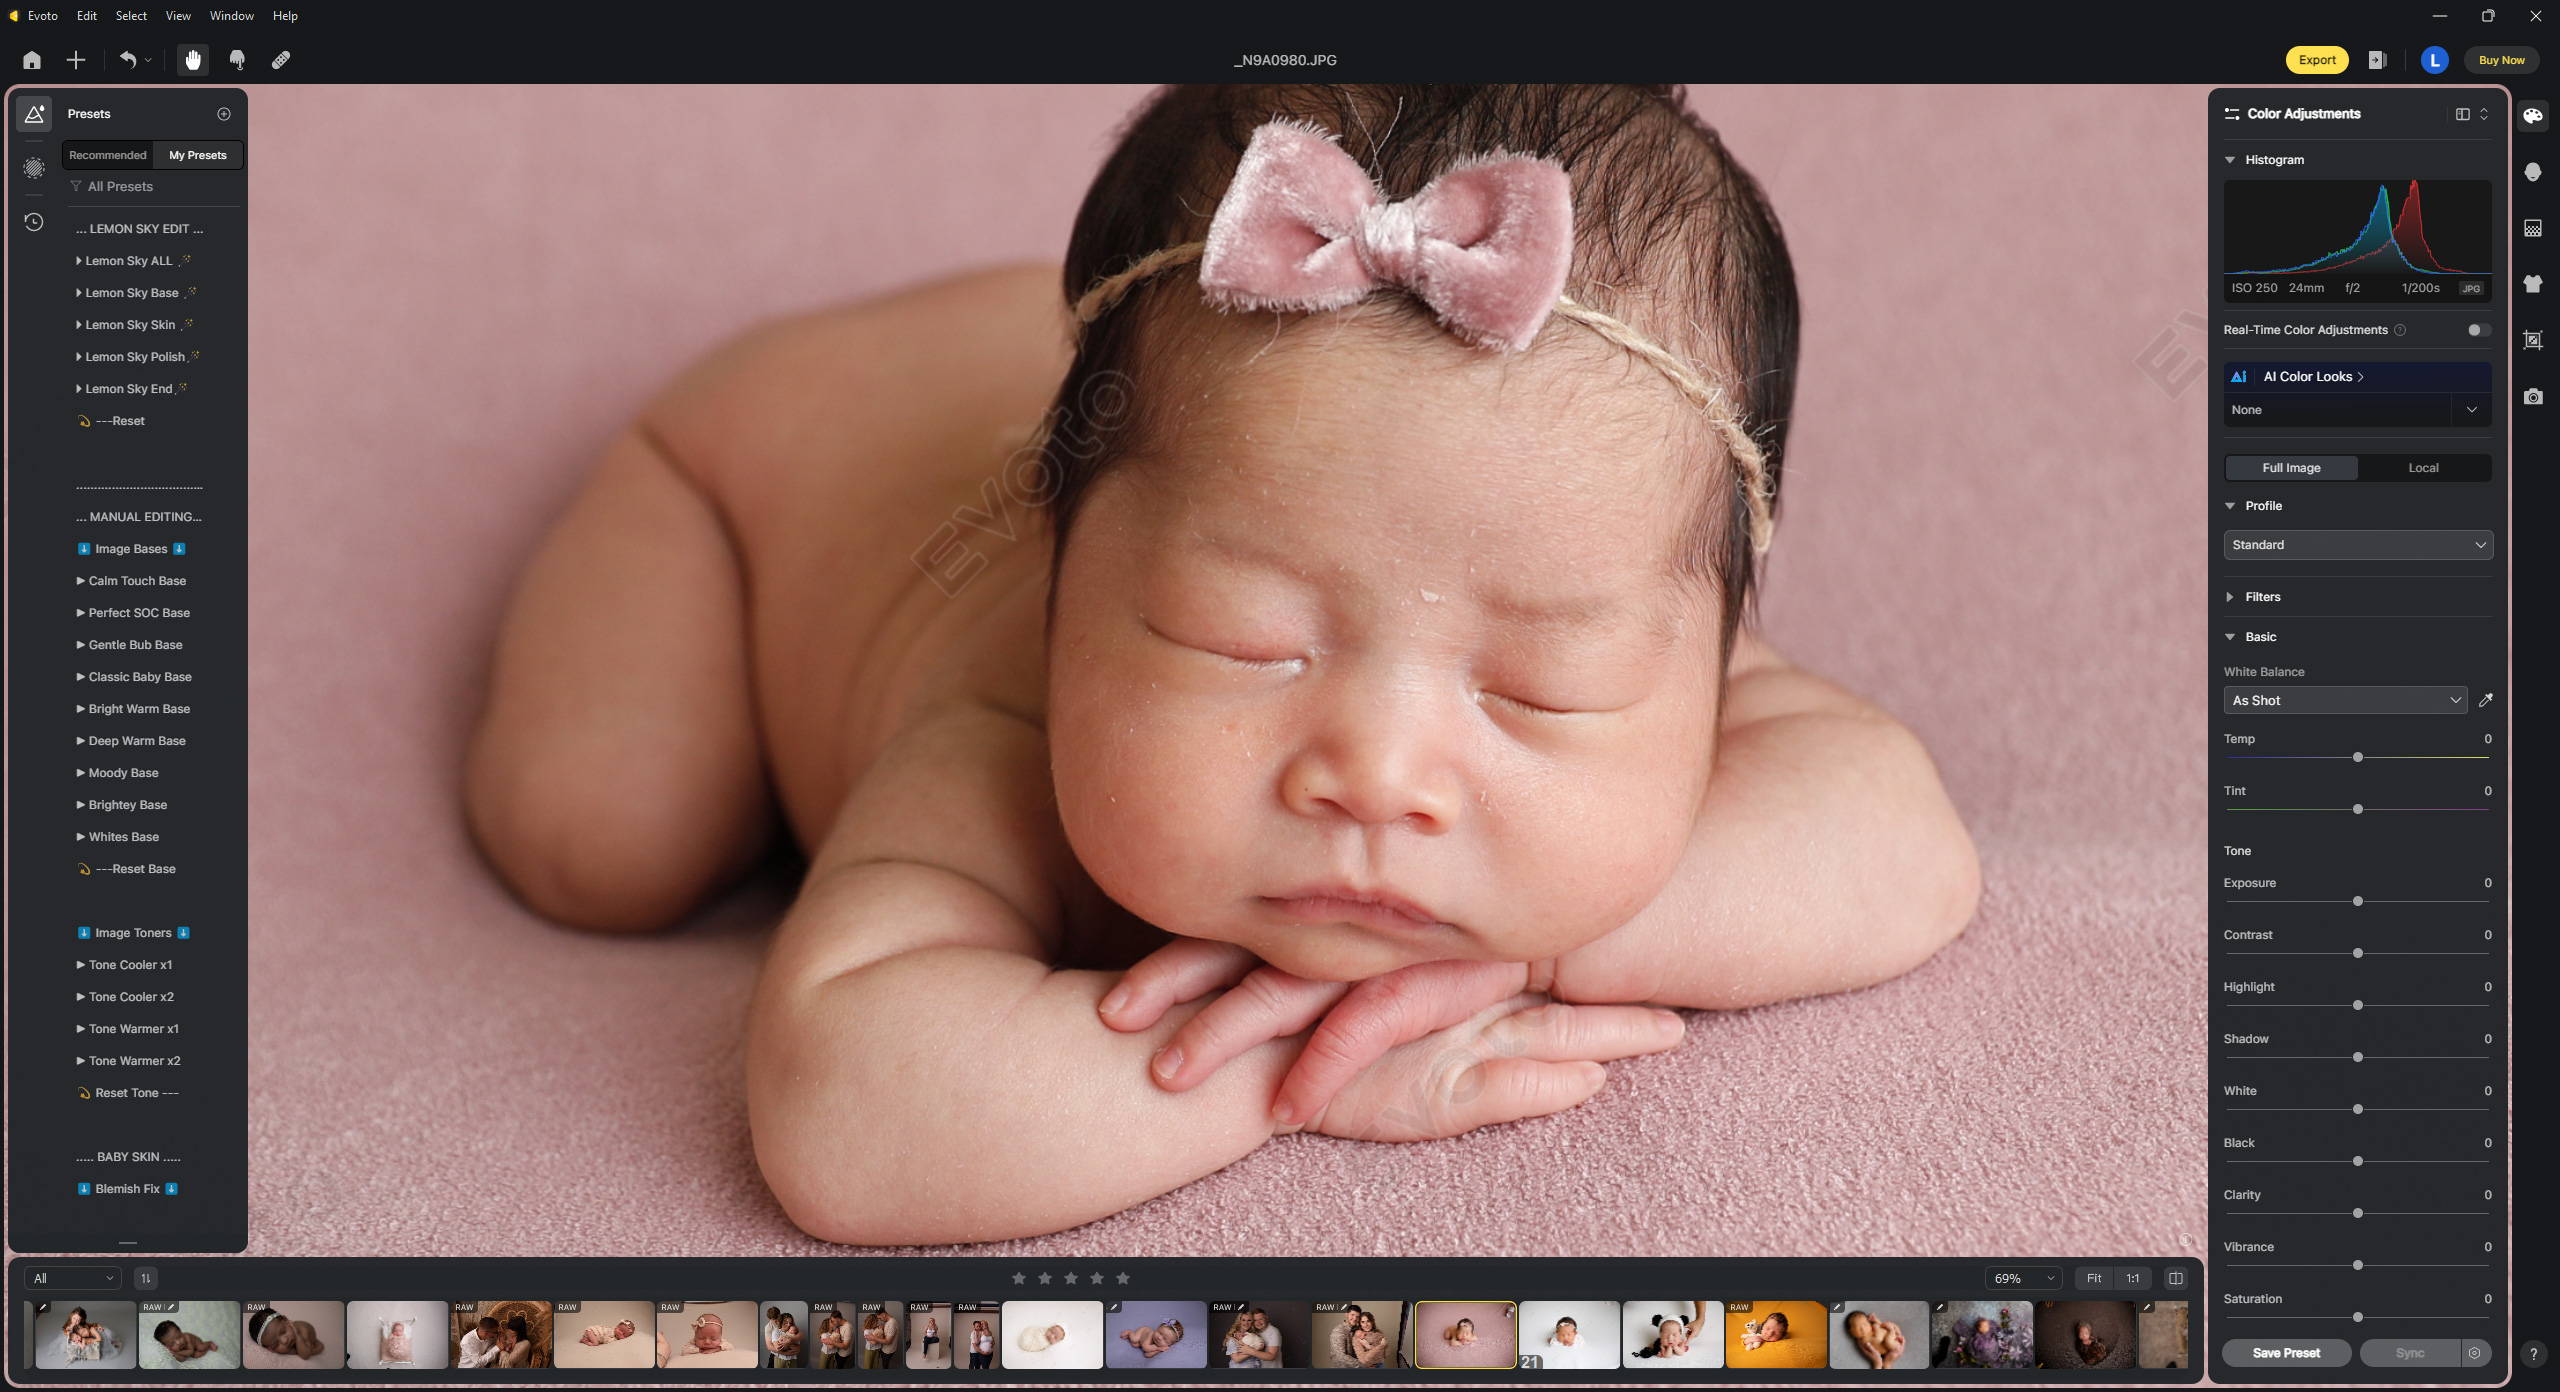Open the clothing adjustments panel icon
The image size is (2560, 1392).
(x=2533, y=284)
